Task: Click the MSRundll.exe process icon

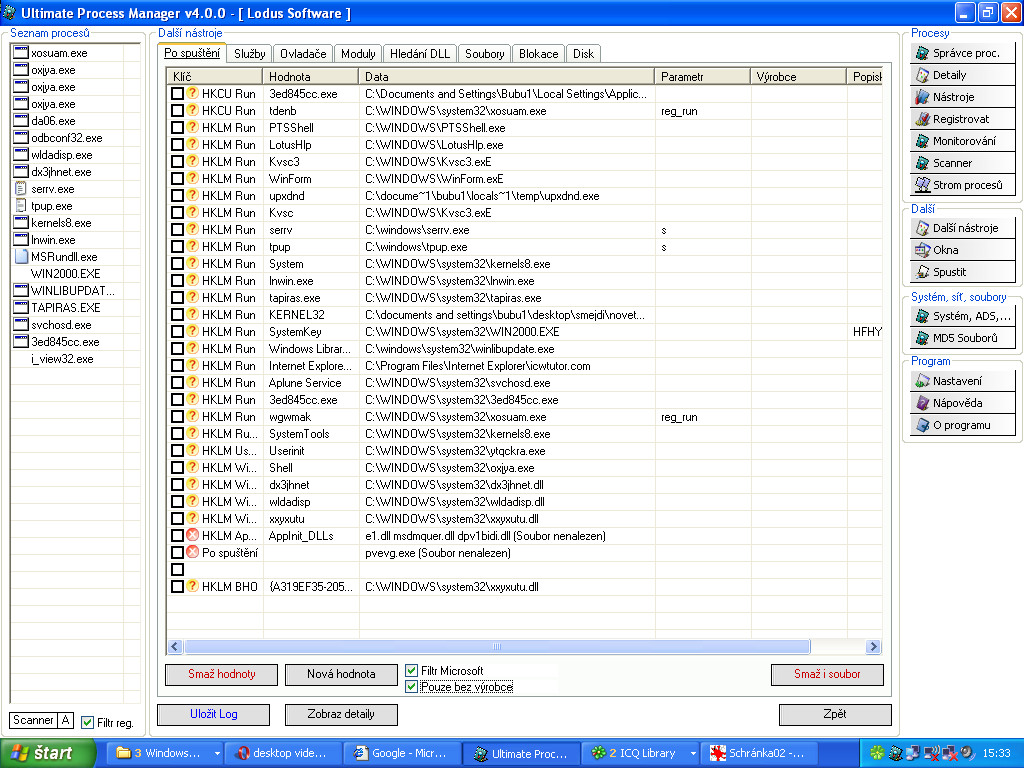Action: coord(21,257)
